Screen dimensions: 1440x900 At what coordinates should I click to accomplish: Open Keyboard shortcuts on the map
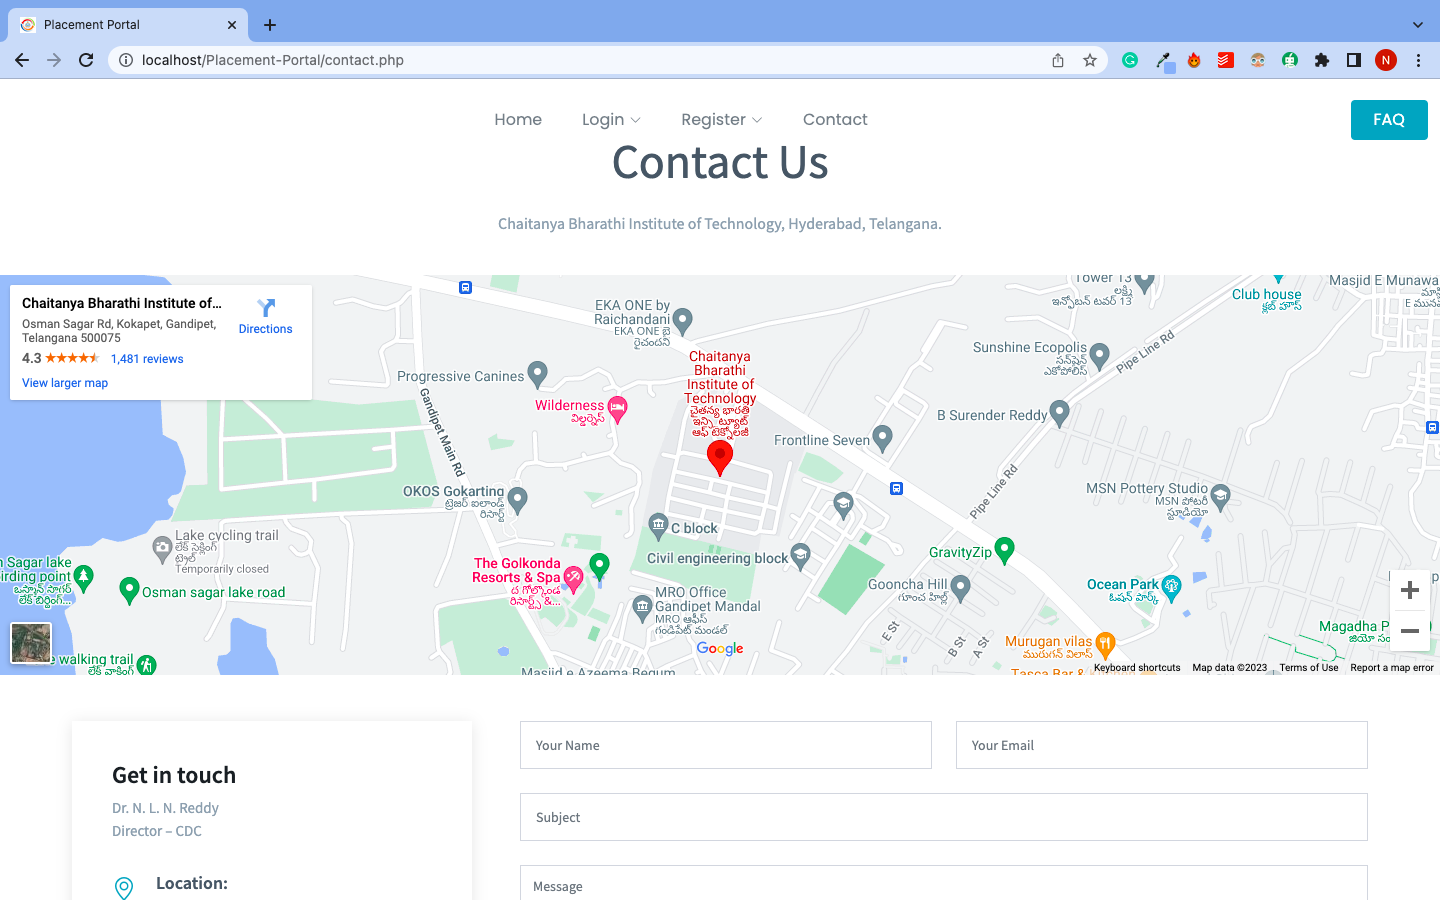pyautogui.click(x=1137, y=668)
